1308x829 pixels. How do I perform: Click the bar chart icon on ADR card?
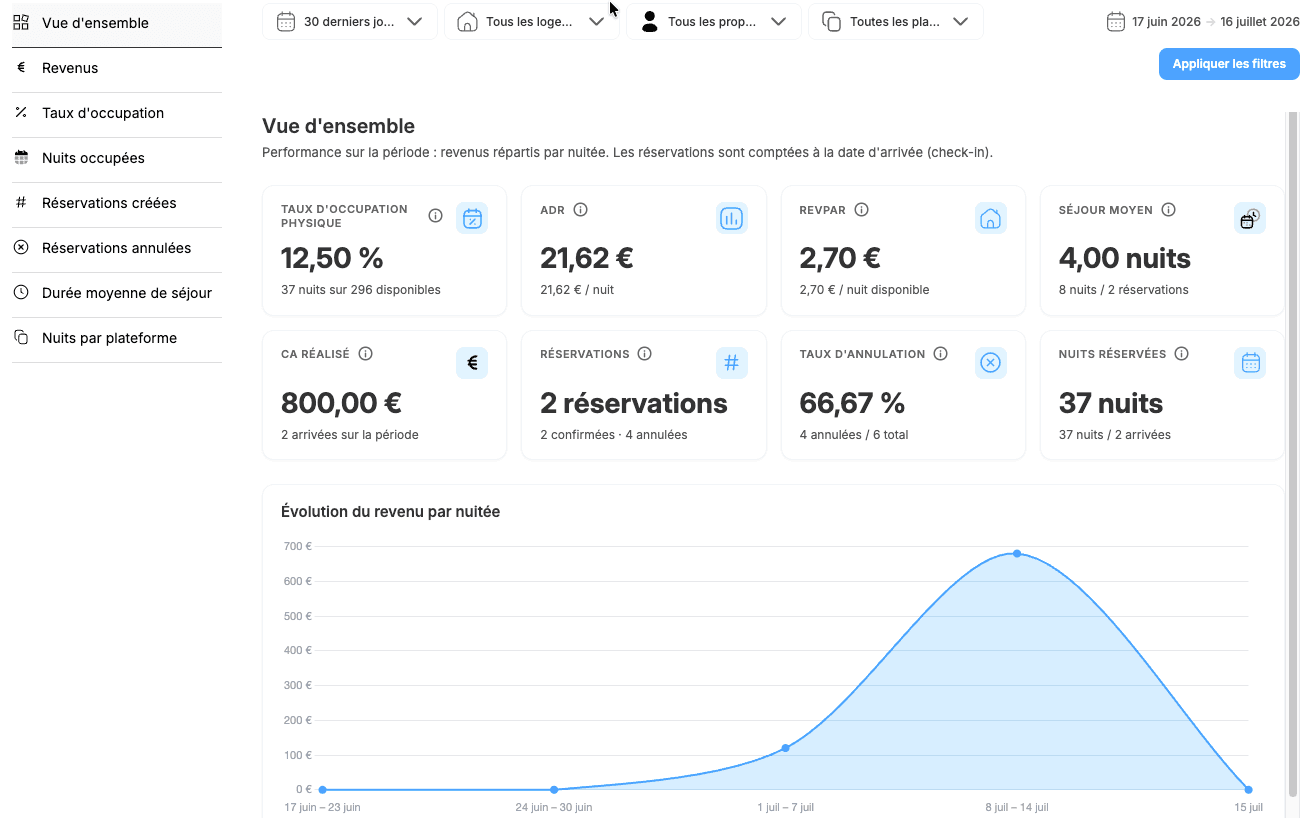pos(732,218)
